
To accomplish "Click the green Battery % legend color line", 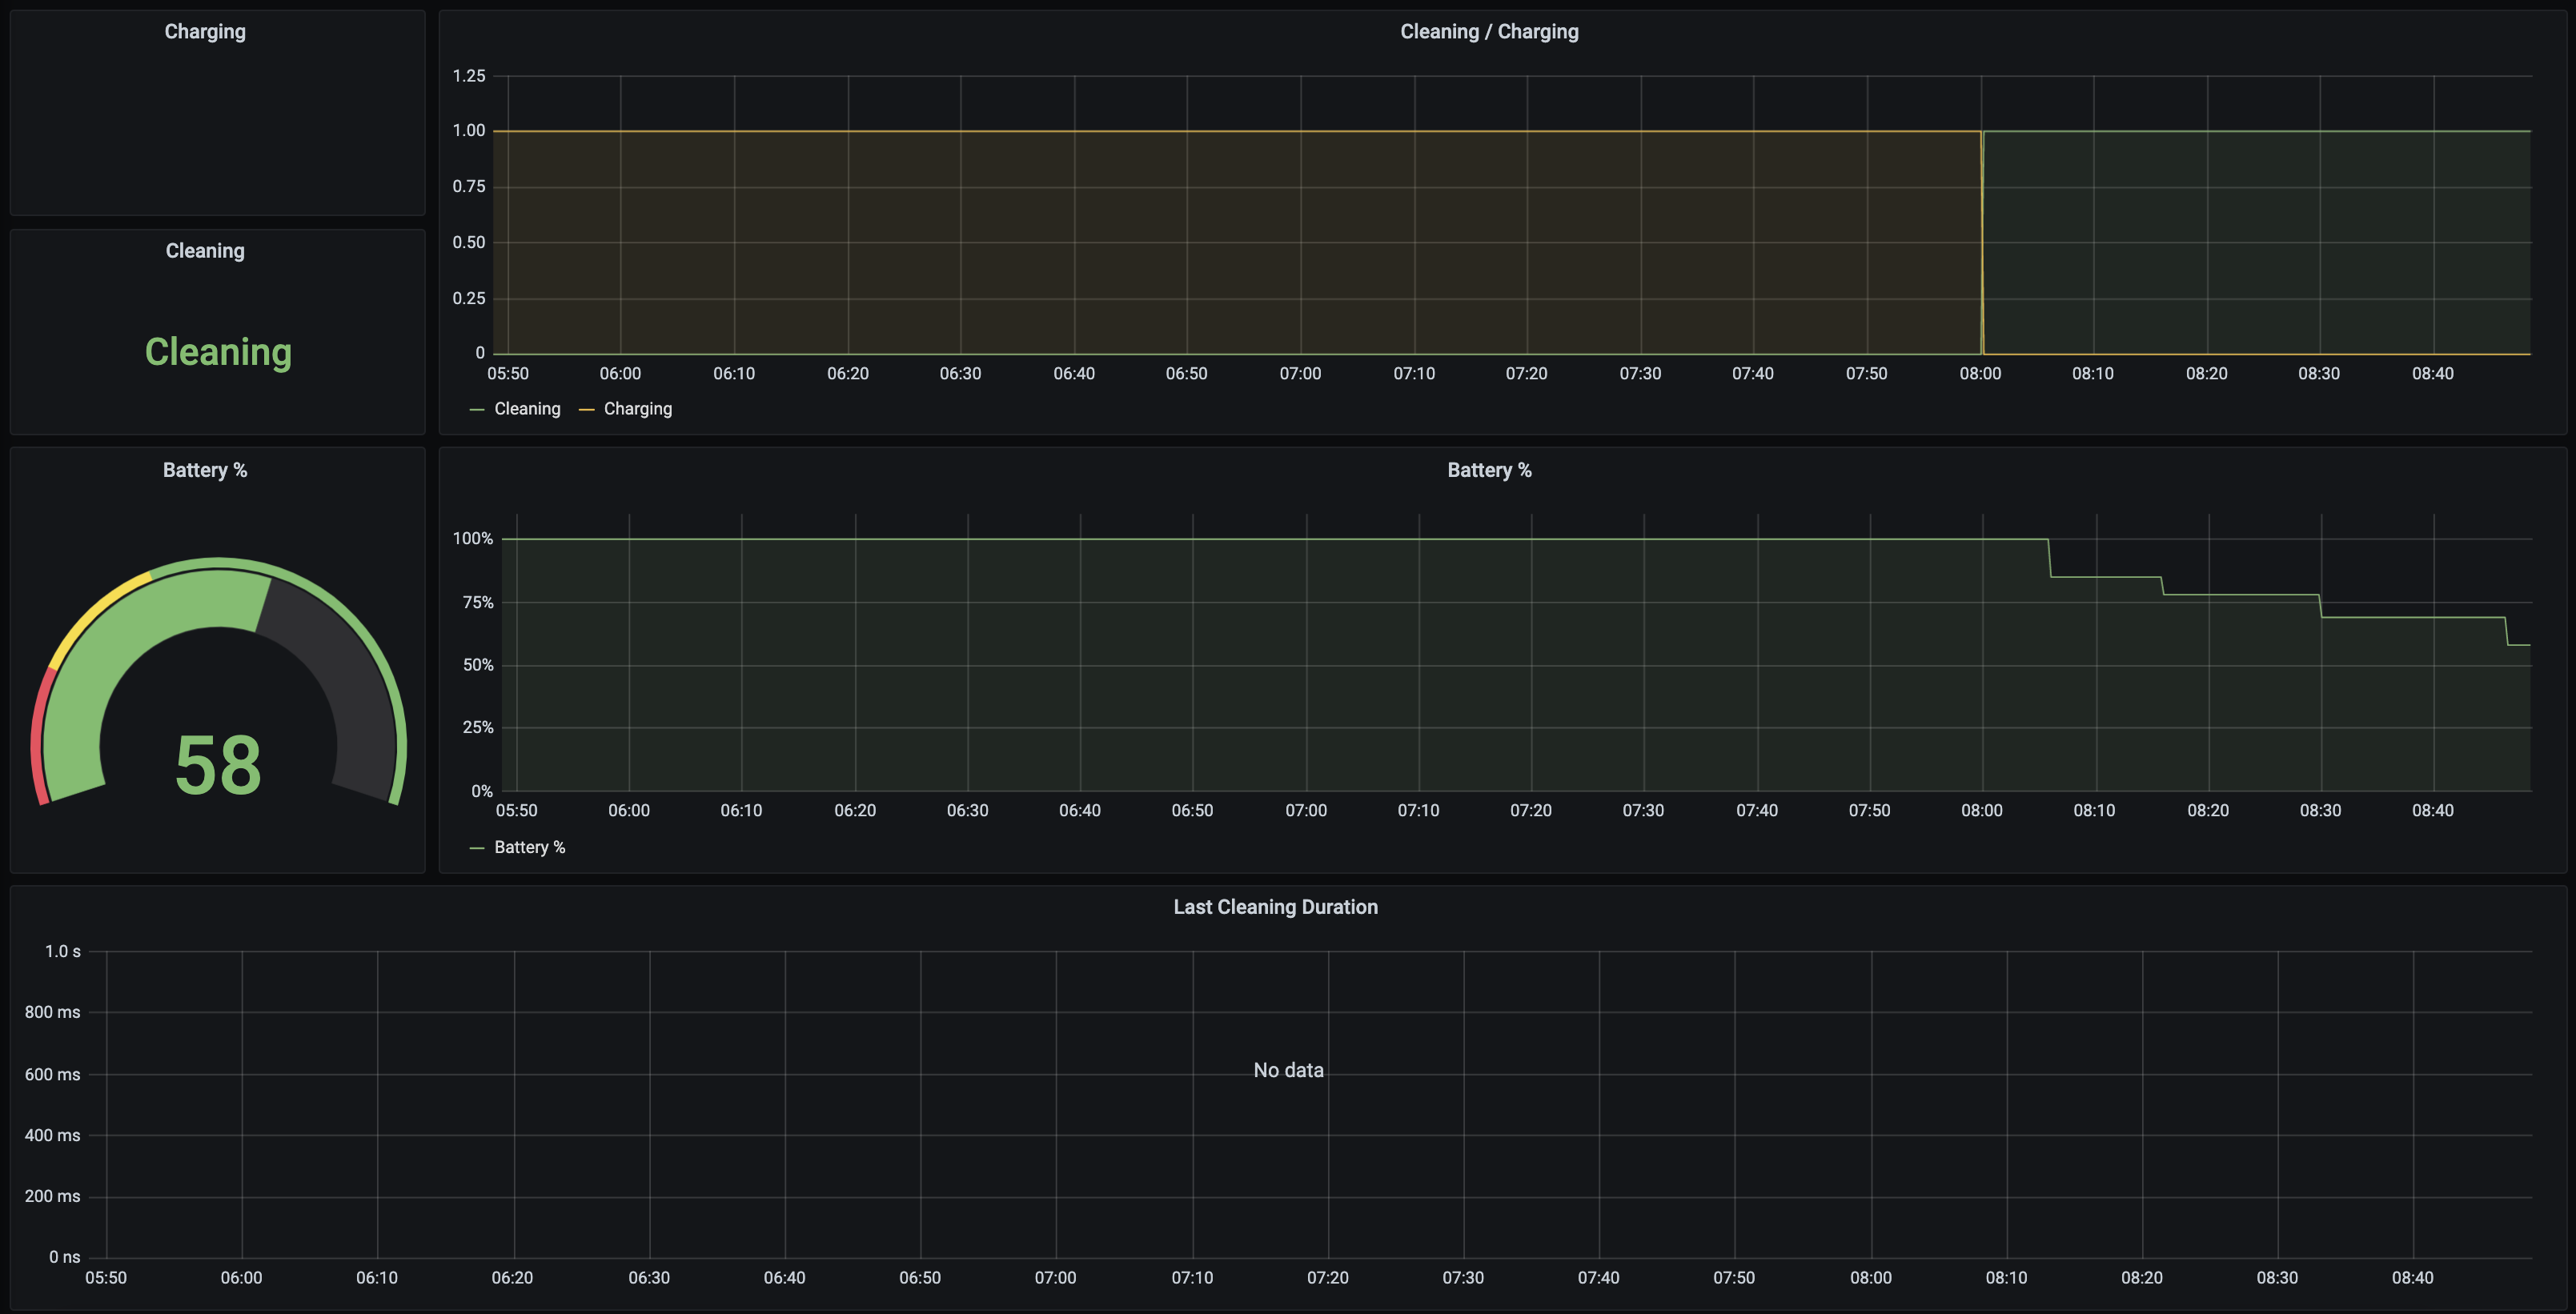I will click(477, 849).
